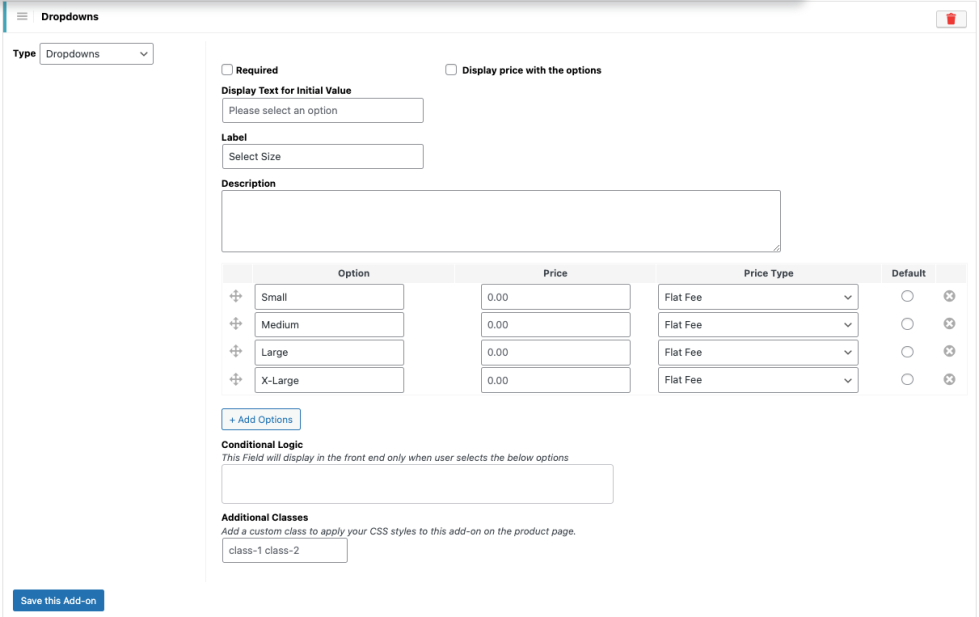
Task: Remove the X-Large option row
Action: [x=949, y=379]
